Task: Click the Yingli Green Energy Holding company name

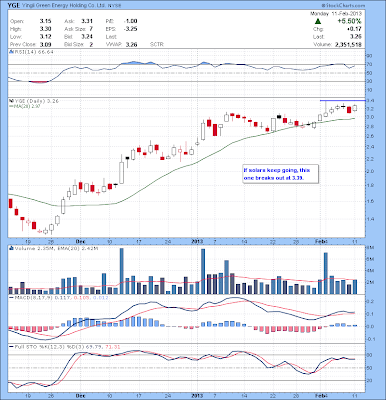Action: click(x=63, y=6)
